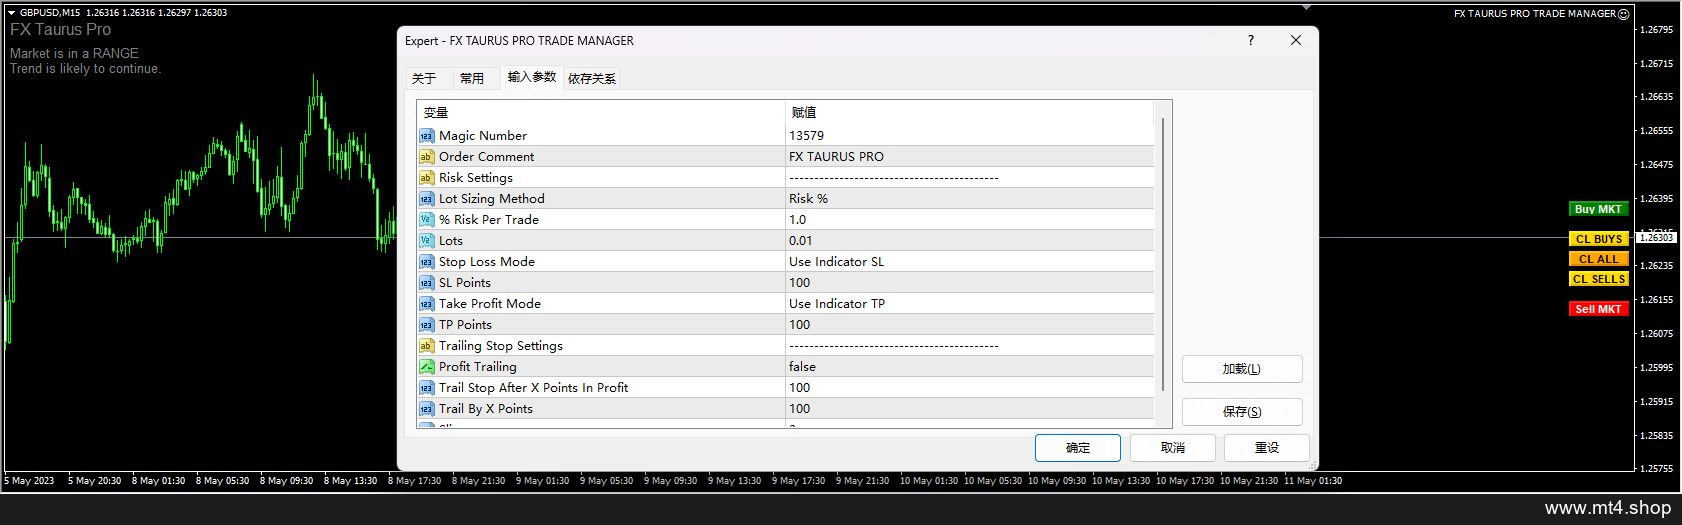Edit the Lots value 0.01
Image resolution: width=1682 pixels, height=525 pixels.
(x=969, y=241)
